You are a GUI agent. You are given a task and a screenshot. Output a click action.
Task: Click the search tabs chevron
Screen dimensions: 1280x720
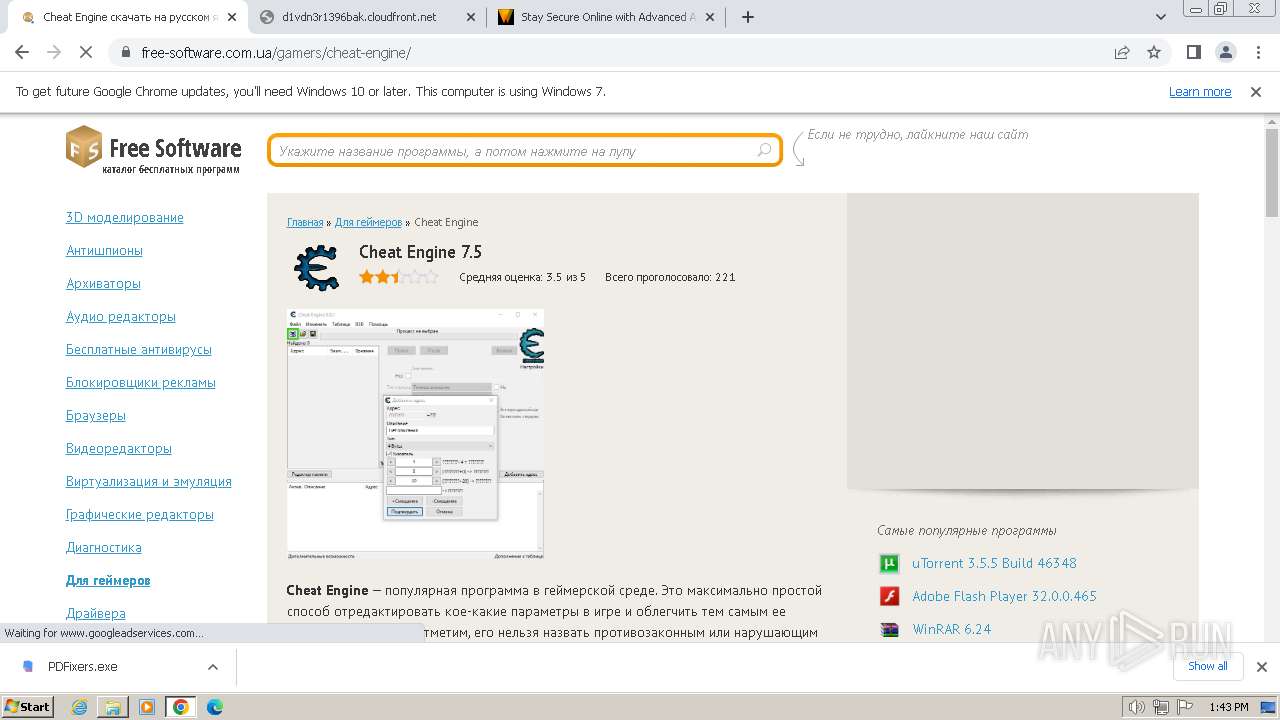point(1161,17)
